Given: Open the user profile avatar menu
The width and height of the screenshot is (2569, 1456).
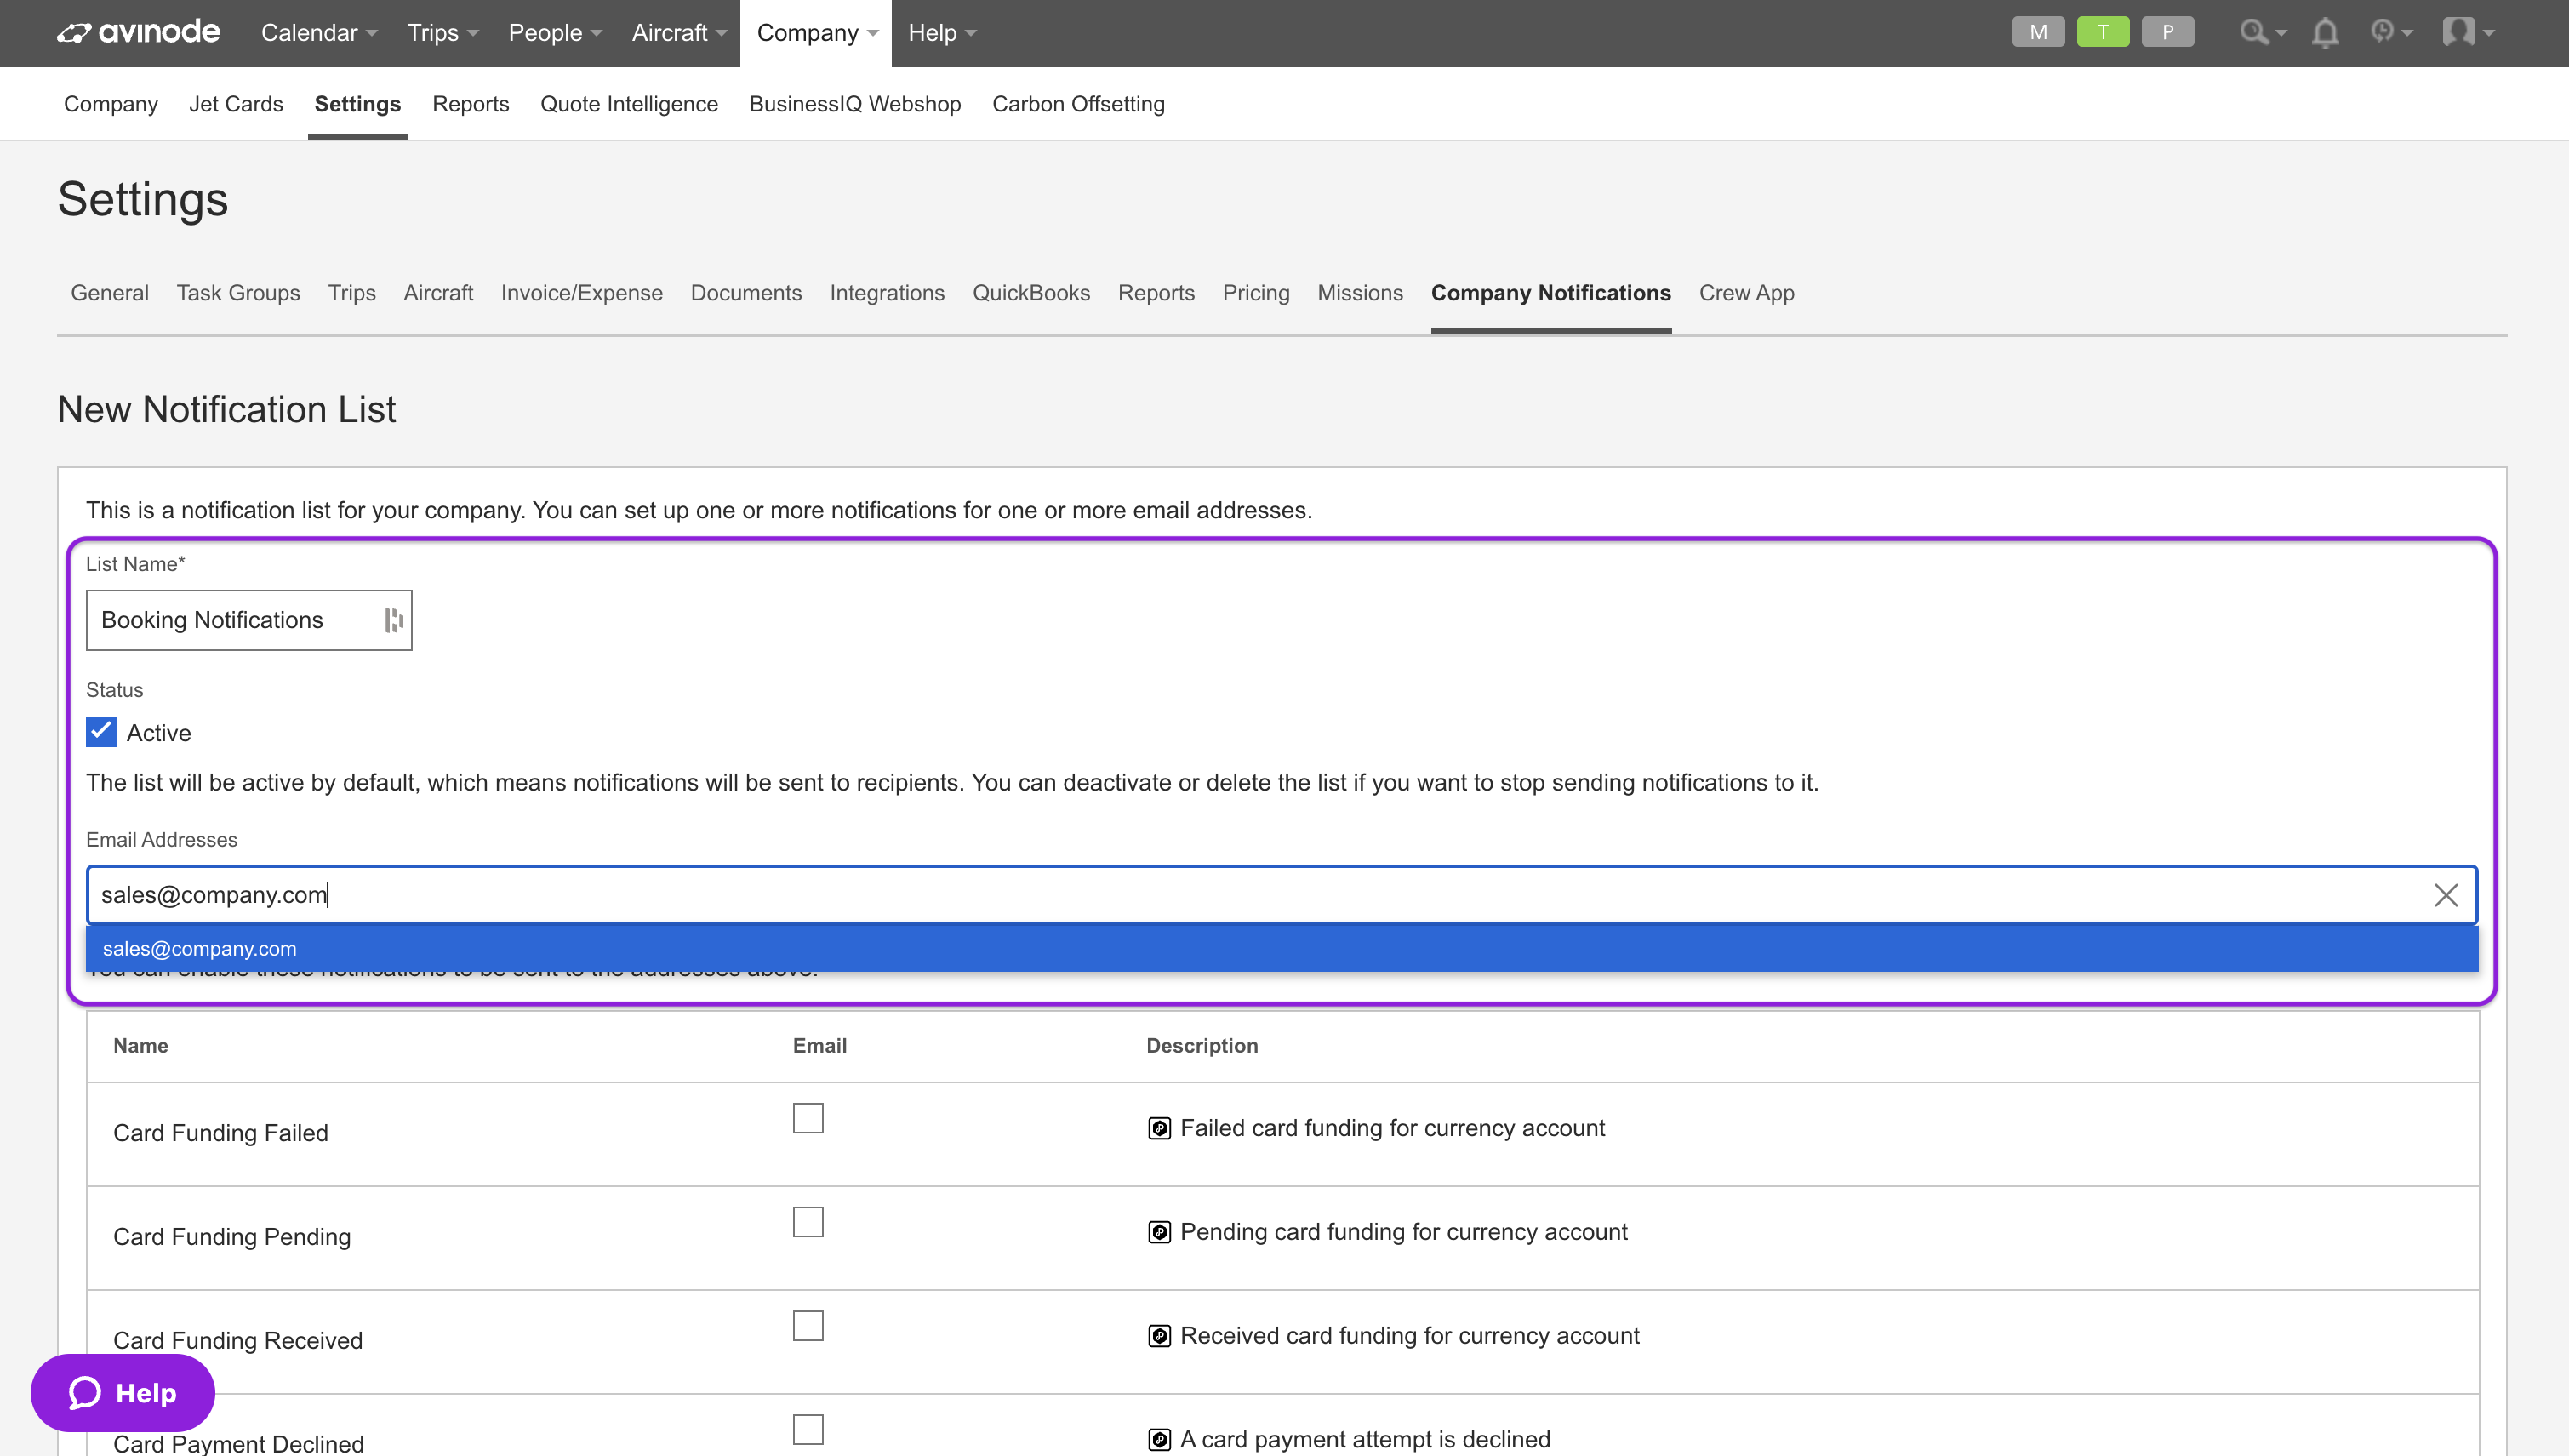Looking at the screenshot, I should click(x=2468, y=32).
